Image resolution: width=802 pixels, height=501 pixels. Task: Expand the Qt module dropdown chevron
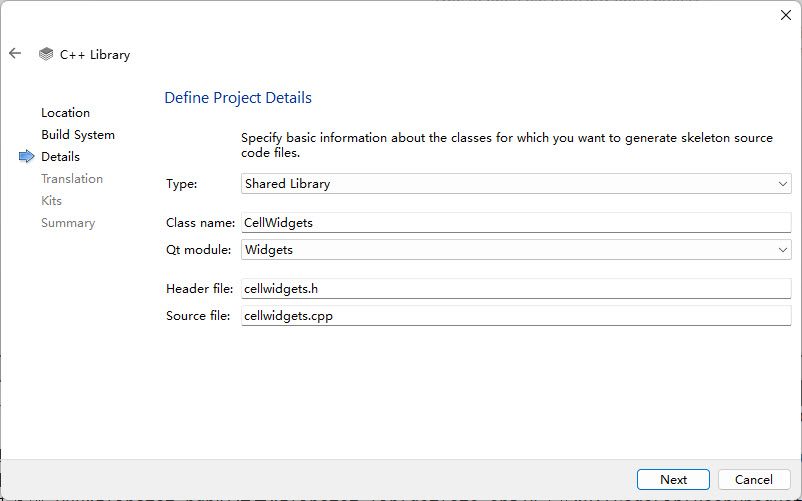[x=783, y=250]
